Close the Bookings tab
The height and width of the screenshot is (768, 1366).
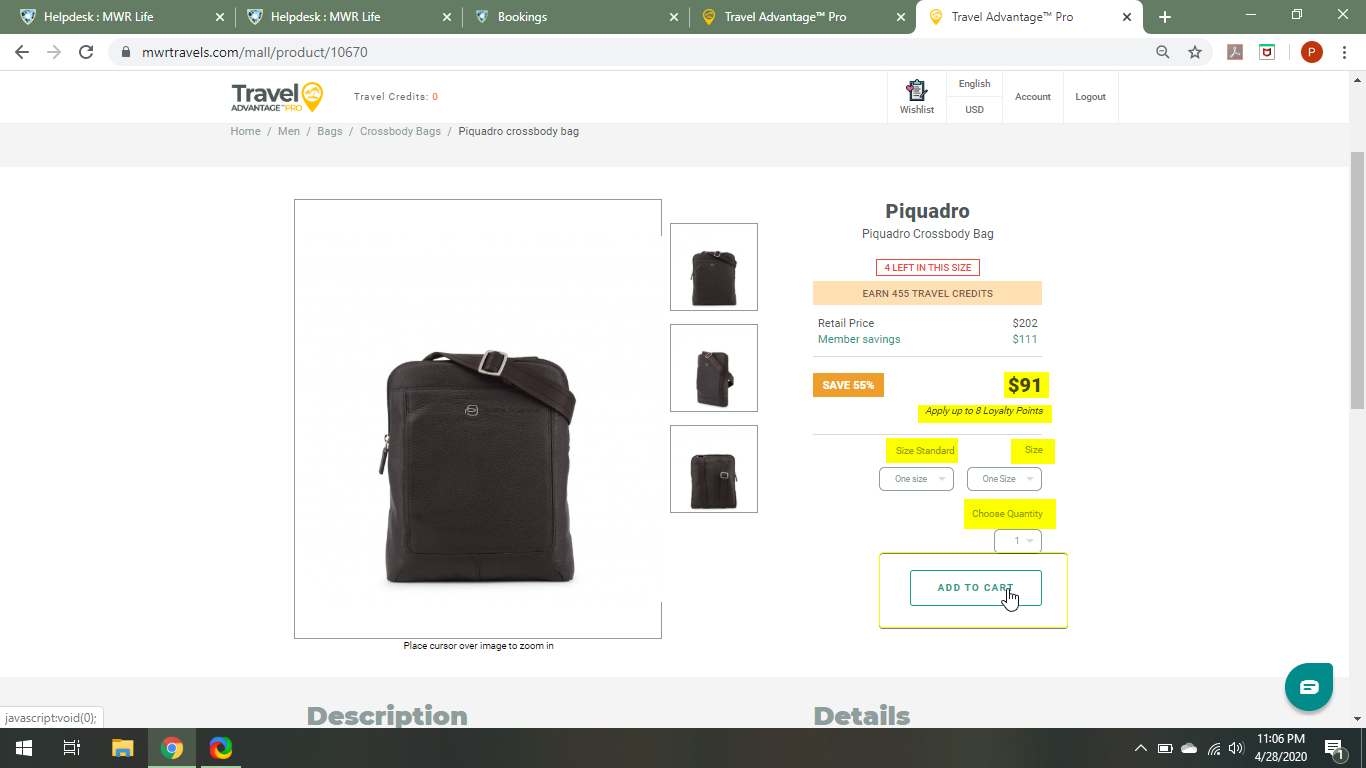click(674, 17)
